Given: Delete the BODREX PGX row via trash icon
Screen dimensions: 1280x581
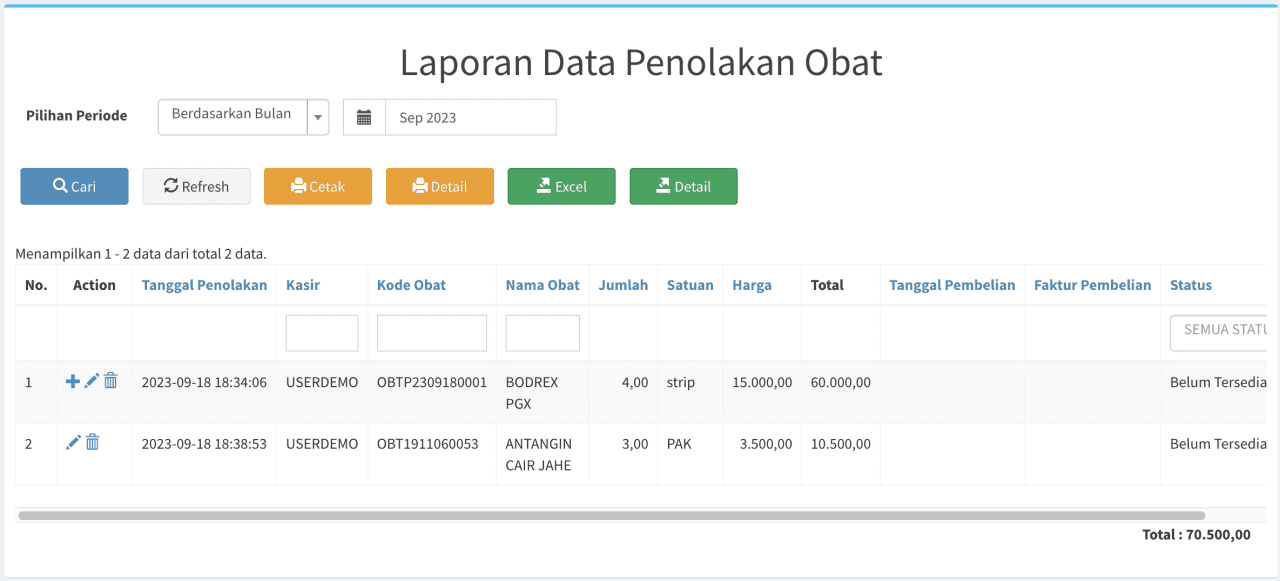Looking at the screenshot, I should pyautogui.click(x=111, y=381).
